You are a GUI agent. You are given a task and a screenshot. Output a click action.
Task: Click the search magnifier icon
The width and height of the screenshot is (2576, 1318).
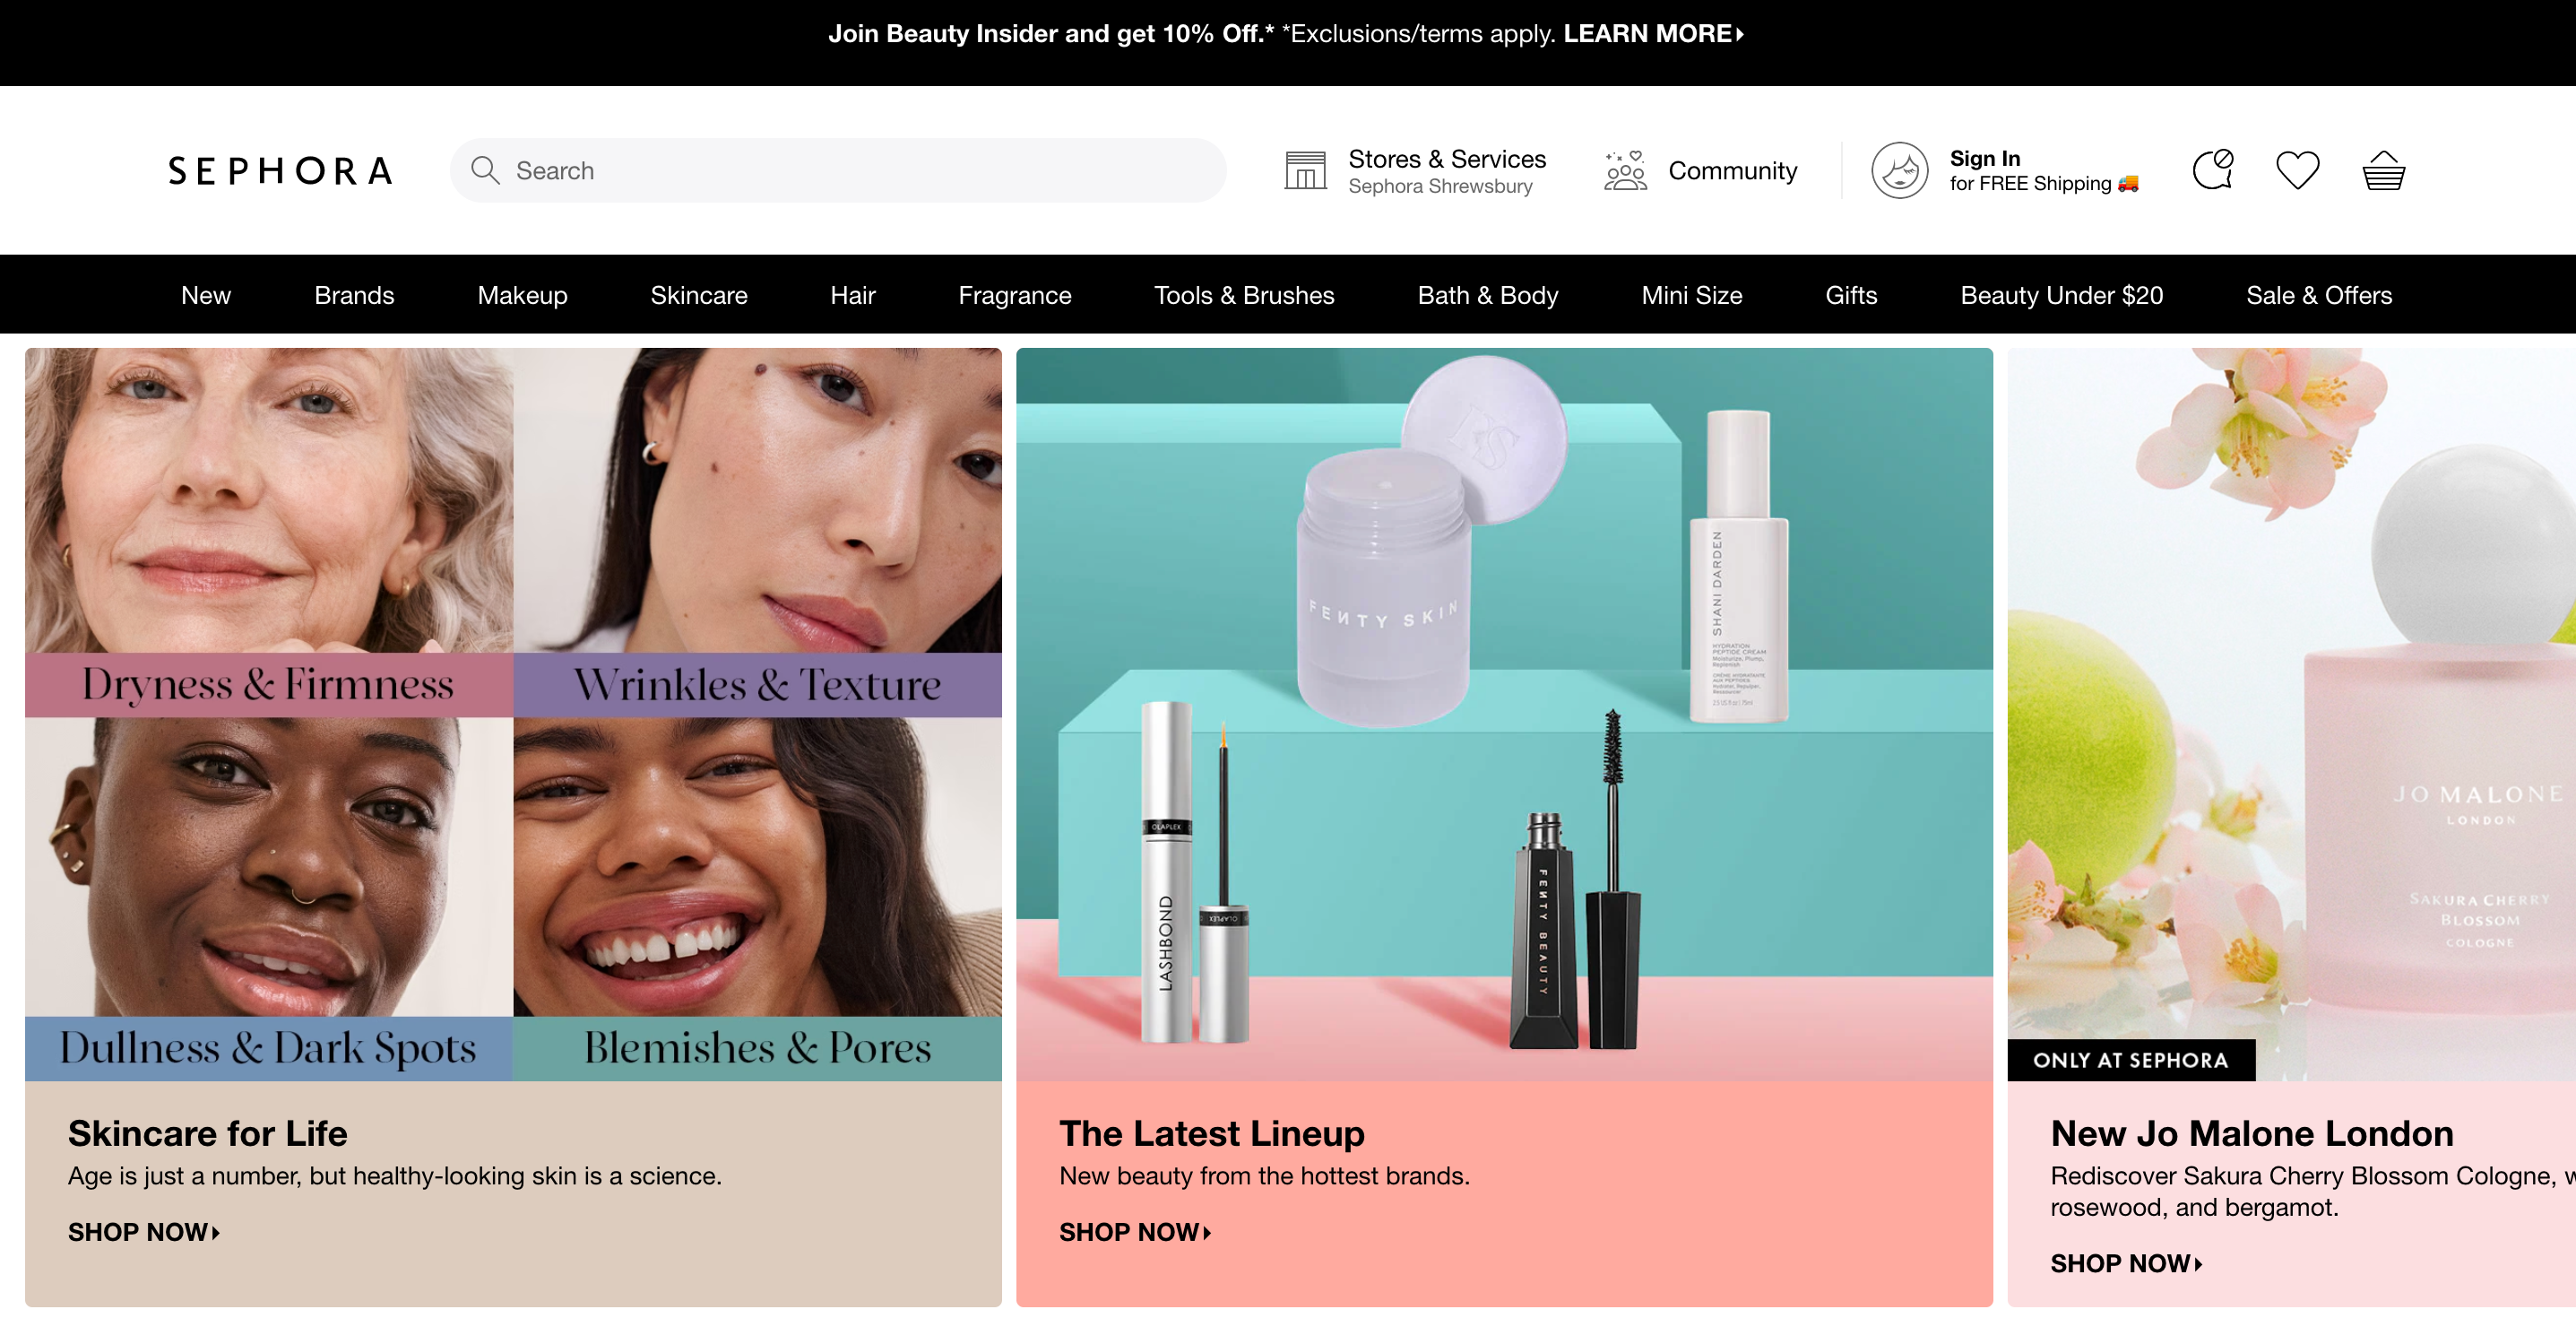pyautogui.click(x=485, y=170)
